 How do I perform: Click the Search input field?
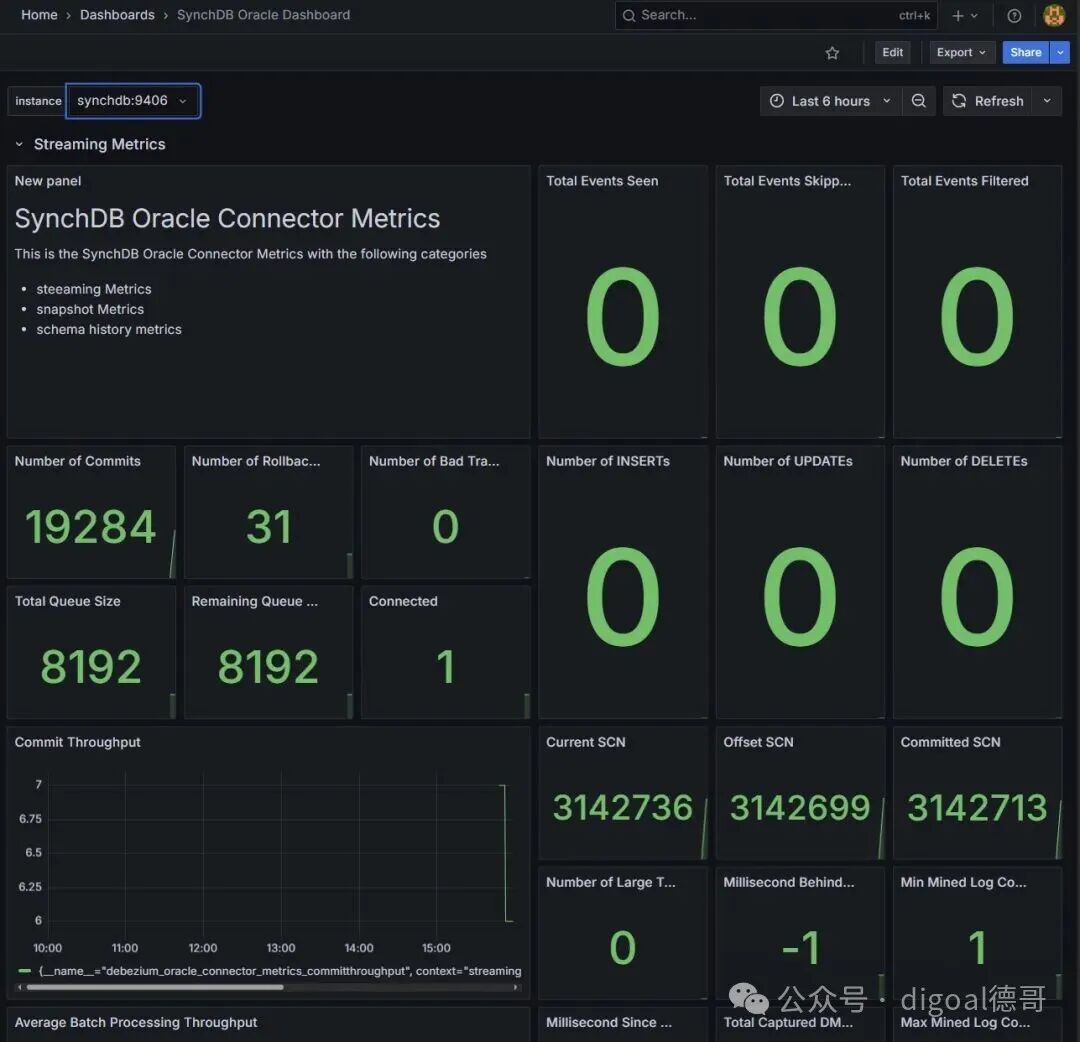point(776,15)
